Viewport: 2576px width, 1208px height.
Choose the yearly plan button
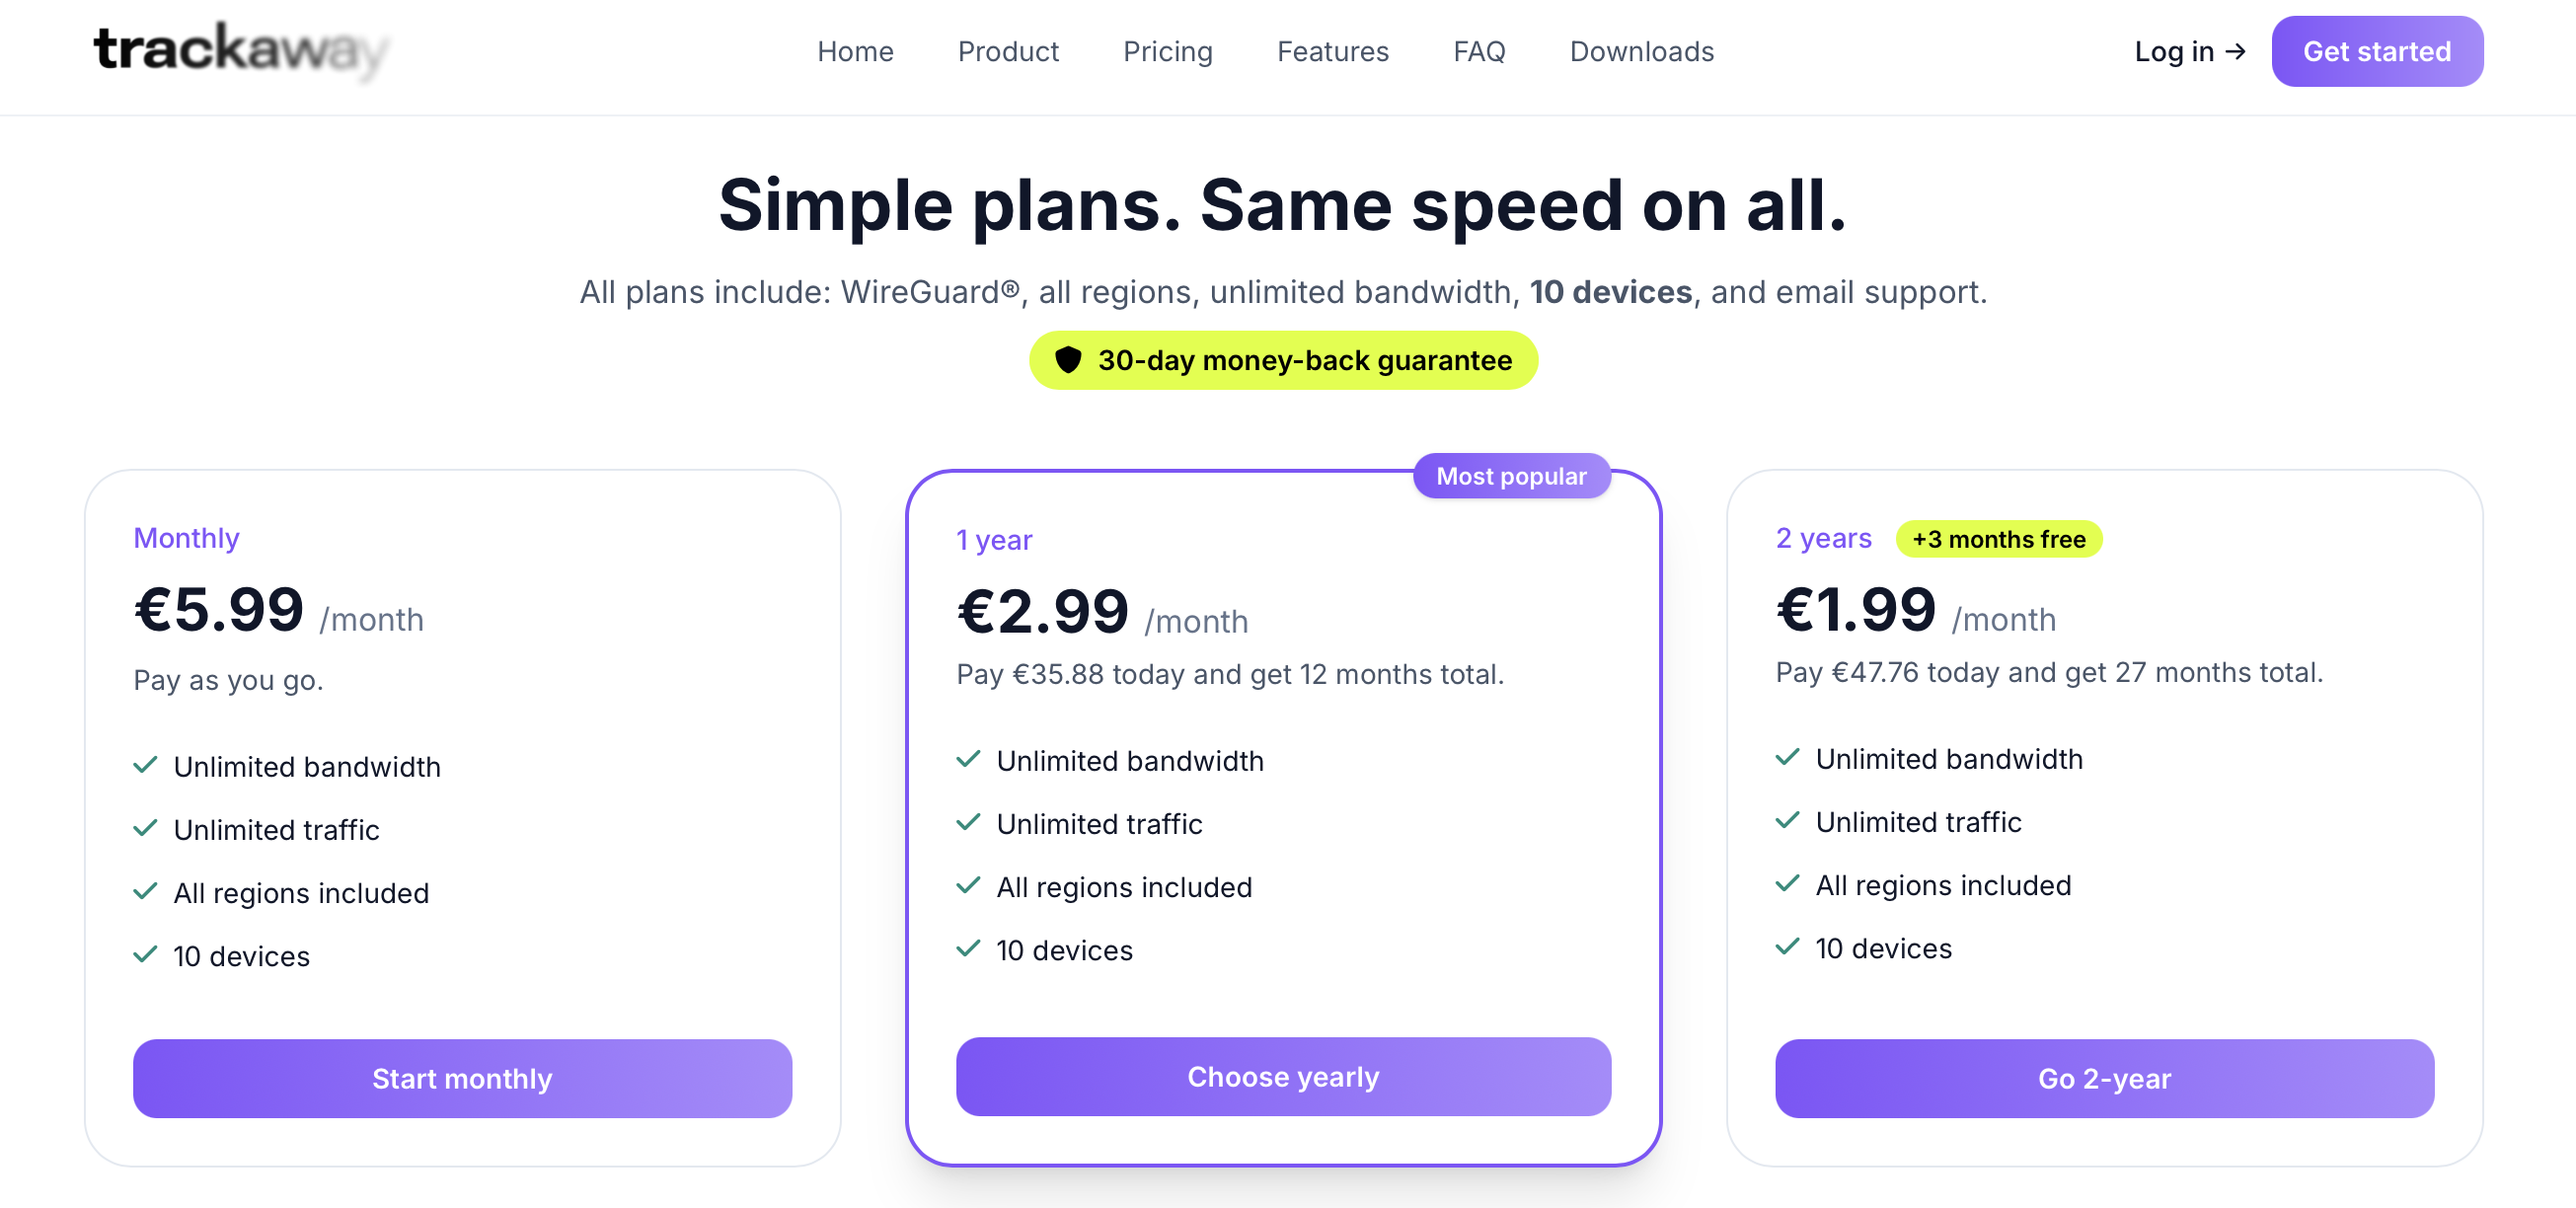[x=1283, y=1076]
